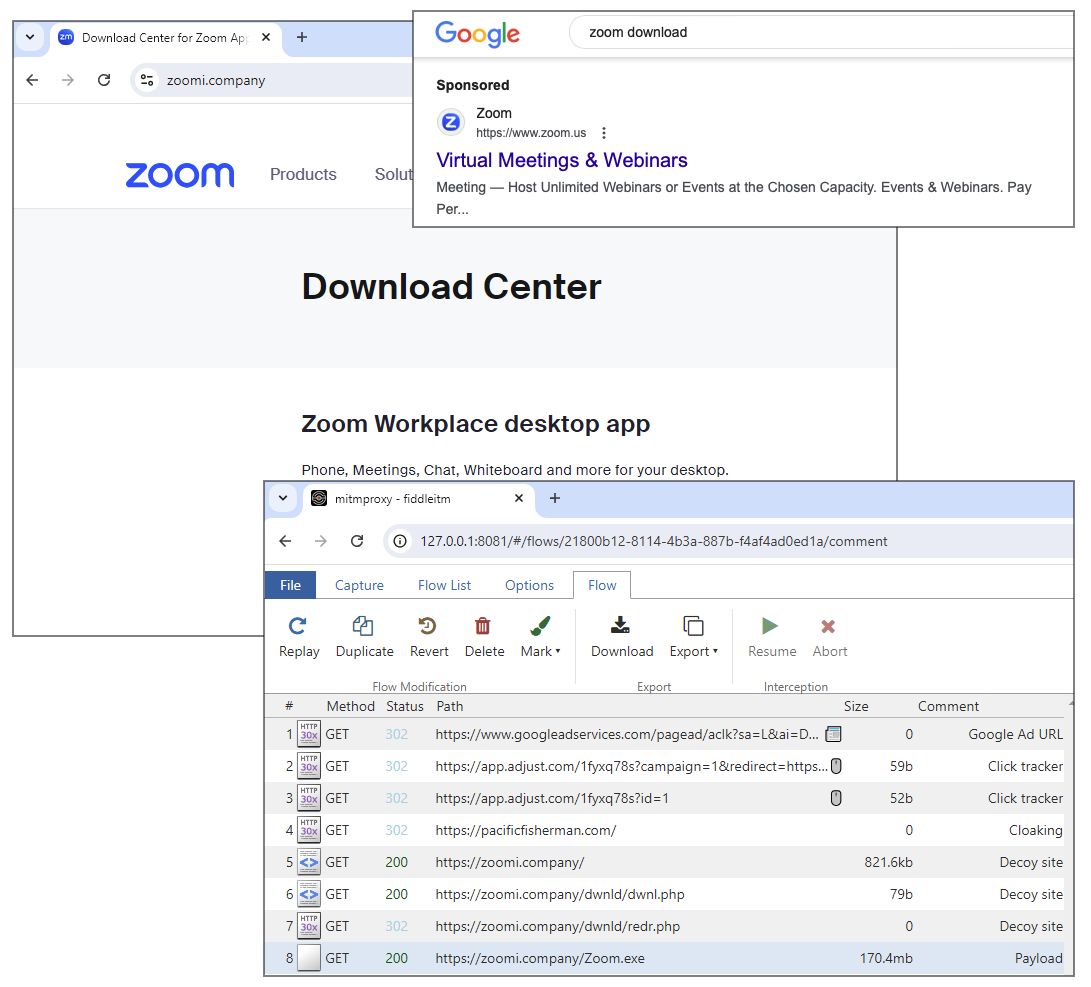Click the Cloaking comment cell
This screenshot has width=1091, height=987.
tap(1035, 830)
